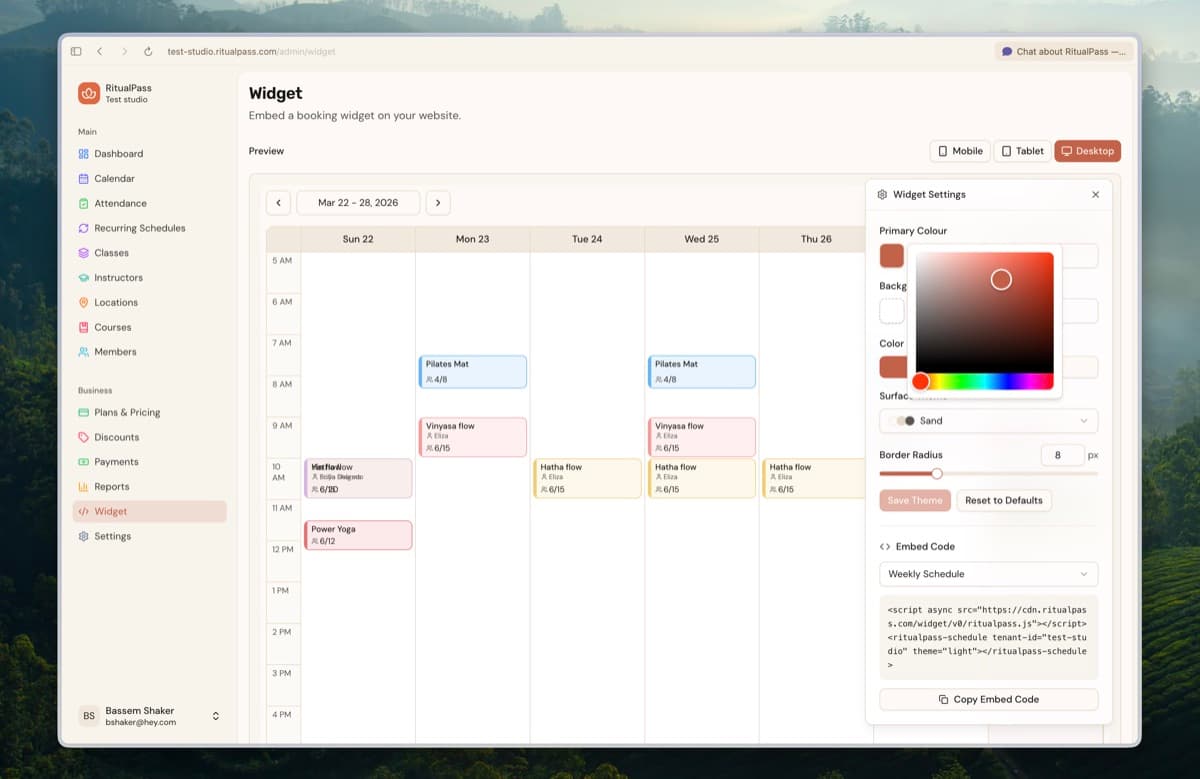Screen dimensions: 1200x779
Task: Open Monday Vinyasa flow class
Action: pos(474,437)
